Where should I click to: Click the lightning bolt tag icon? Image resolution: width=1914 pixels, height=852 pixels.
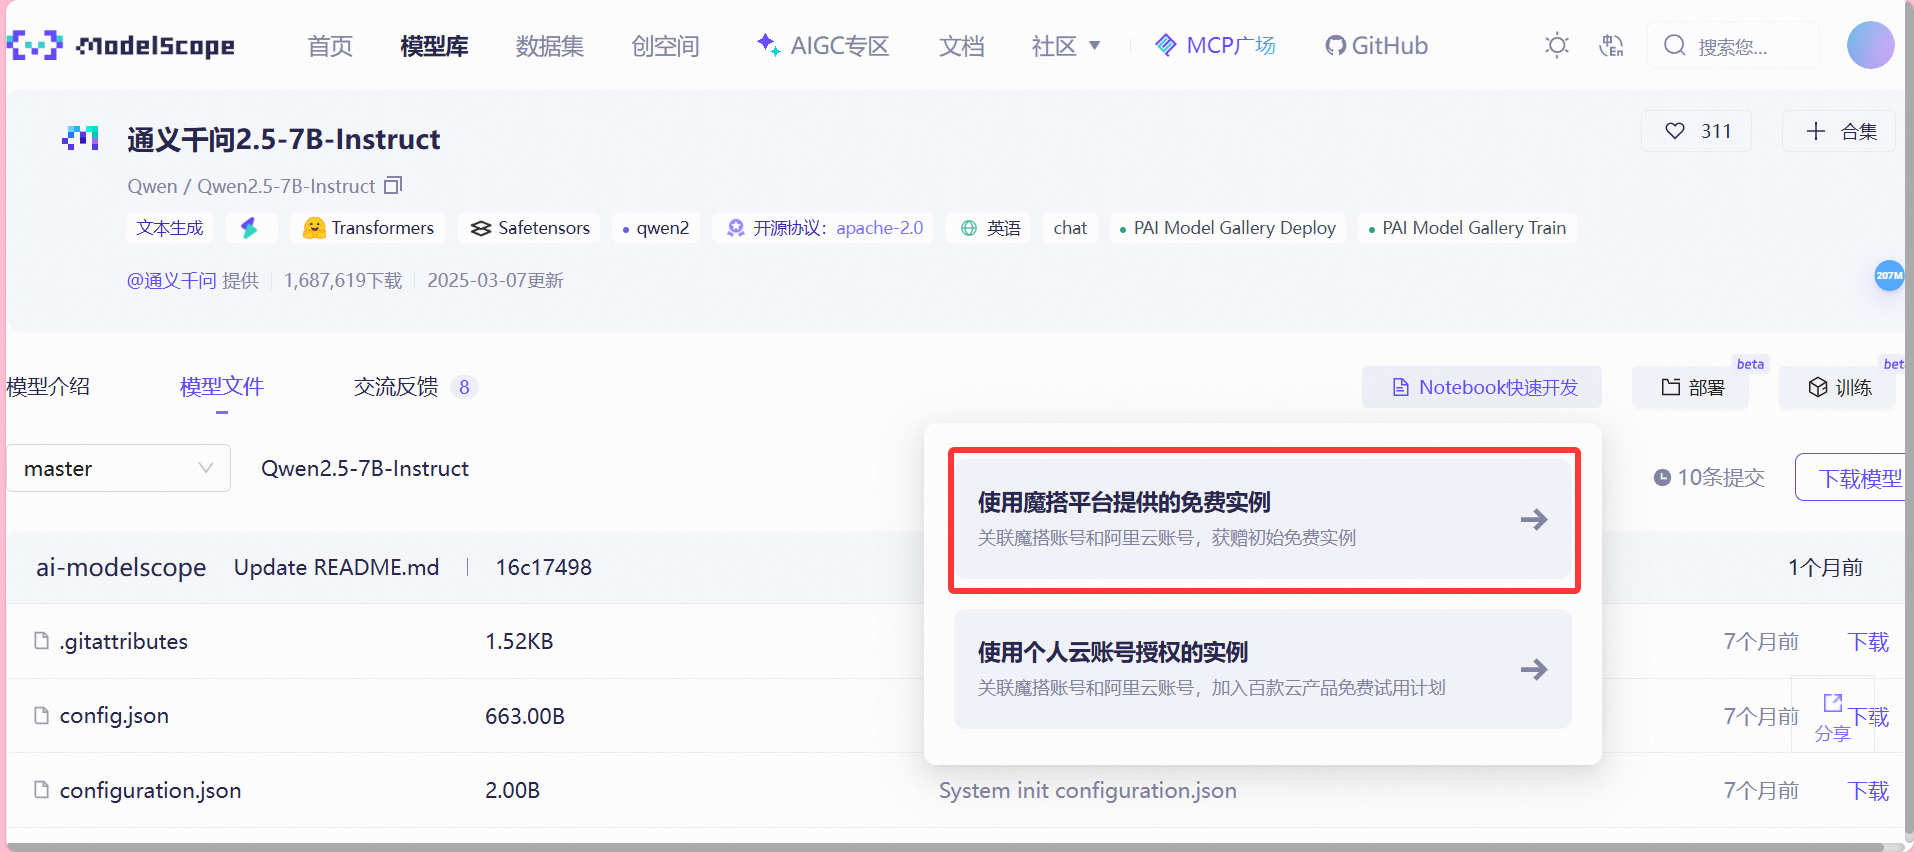249,228
